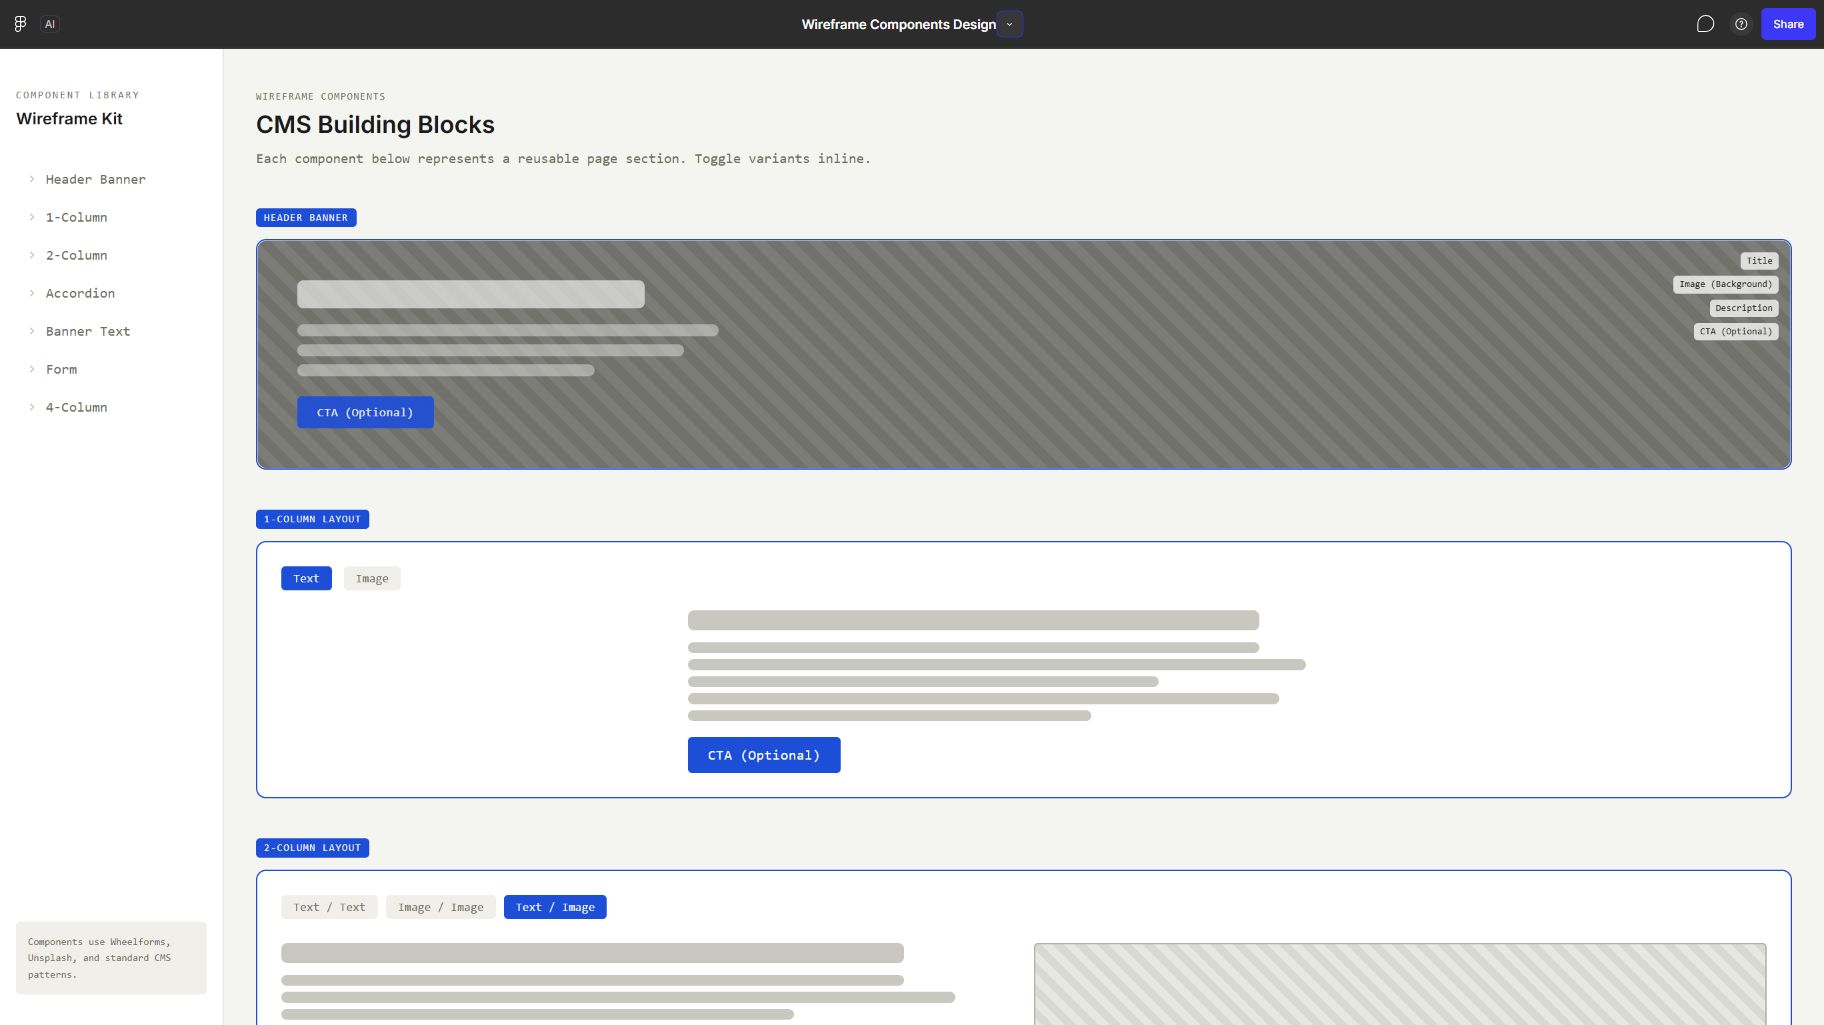Click the Image (Background) annotation tag

pos(1725,284)
